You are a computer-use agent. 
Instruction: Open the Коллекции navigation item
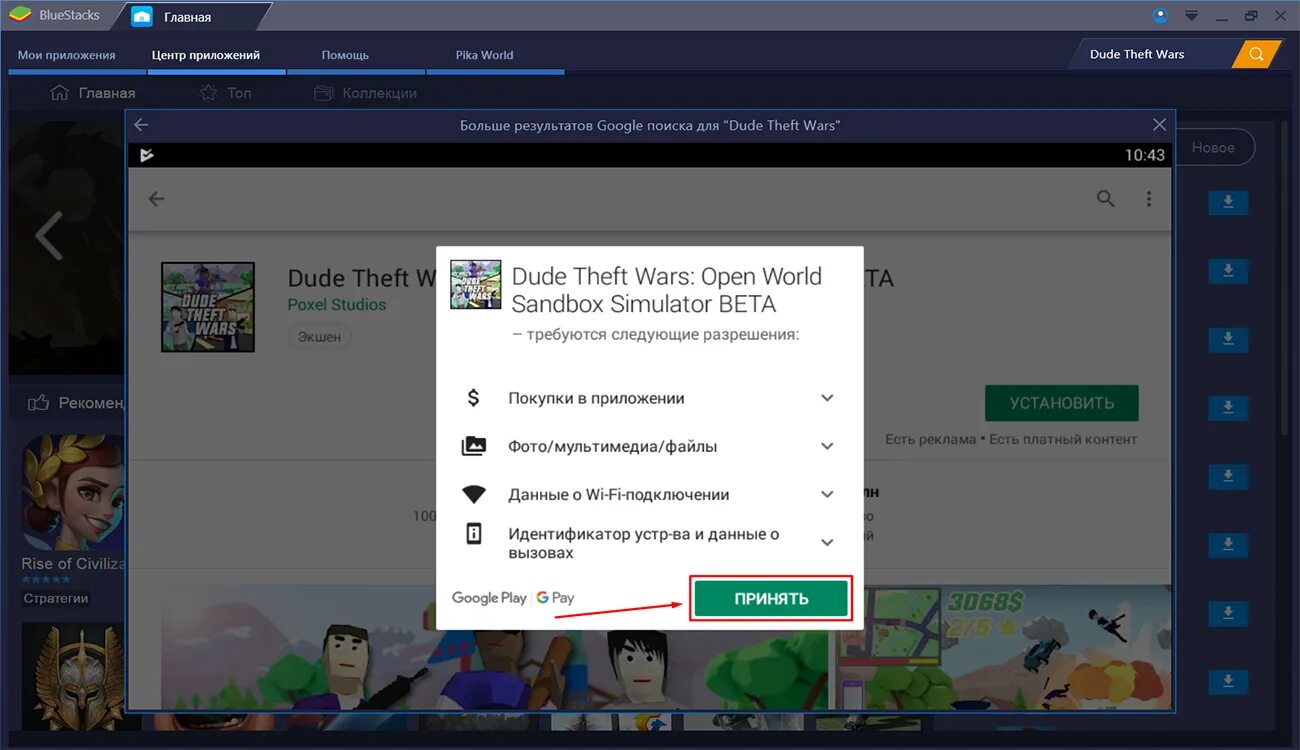tap(365, 93)
